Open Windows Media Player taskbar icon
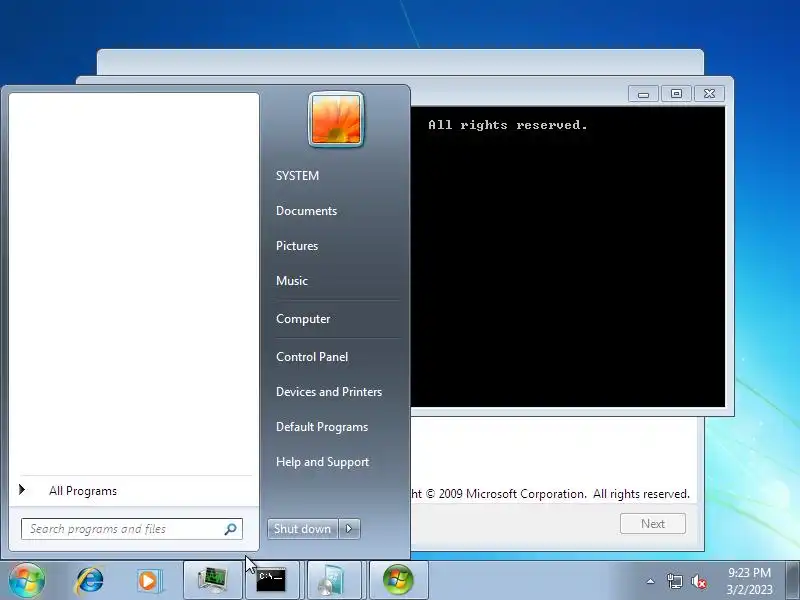 pyautogui.click(x=149, y=581)
